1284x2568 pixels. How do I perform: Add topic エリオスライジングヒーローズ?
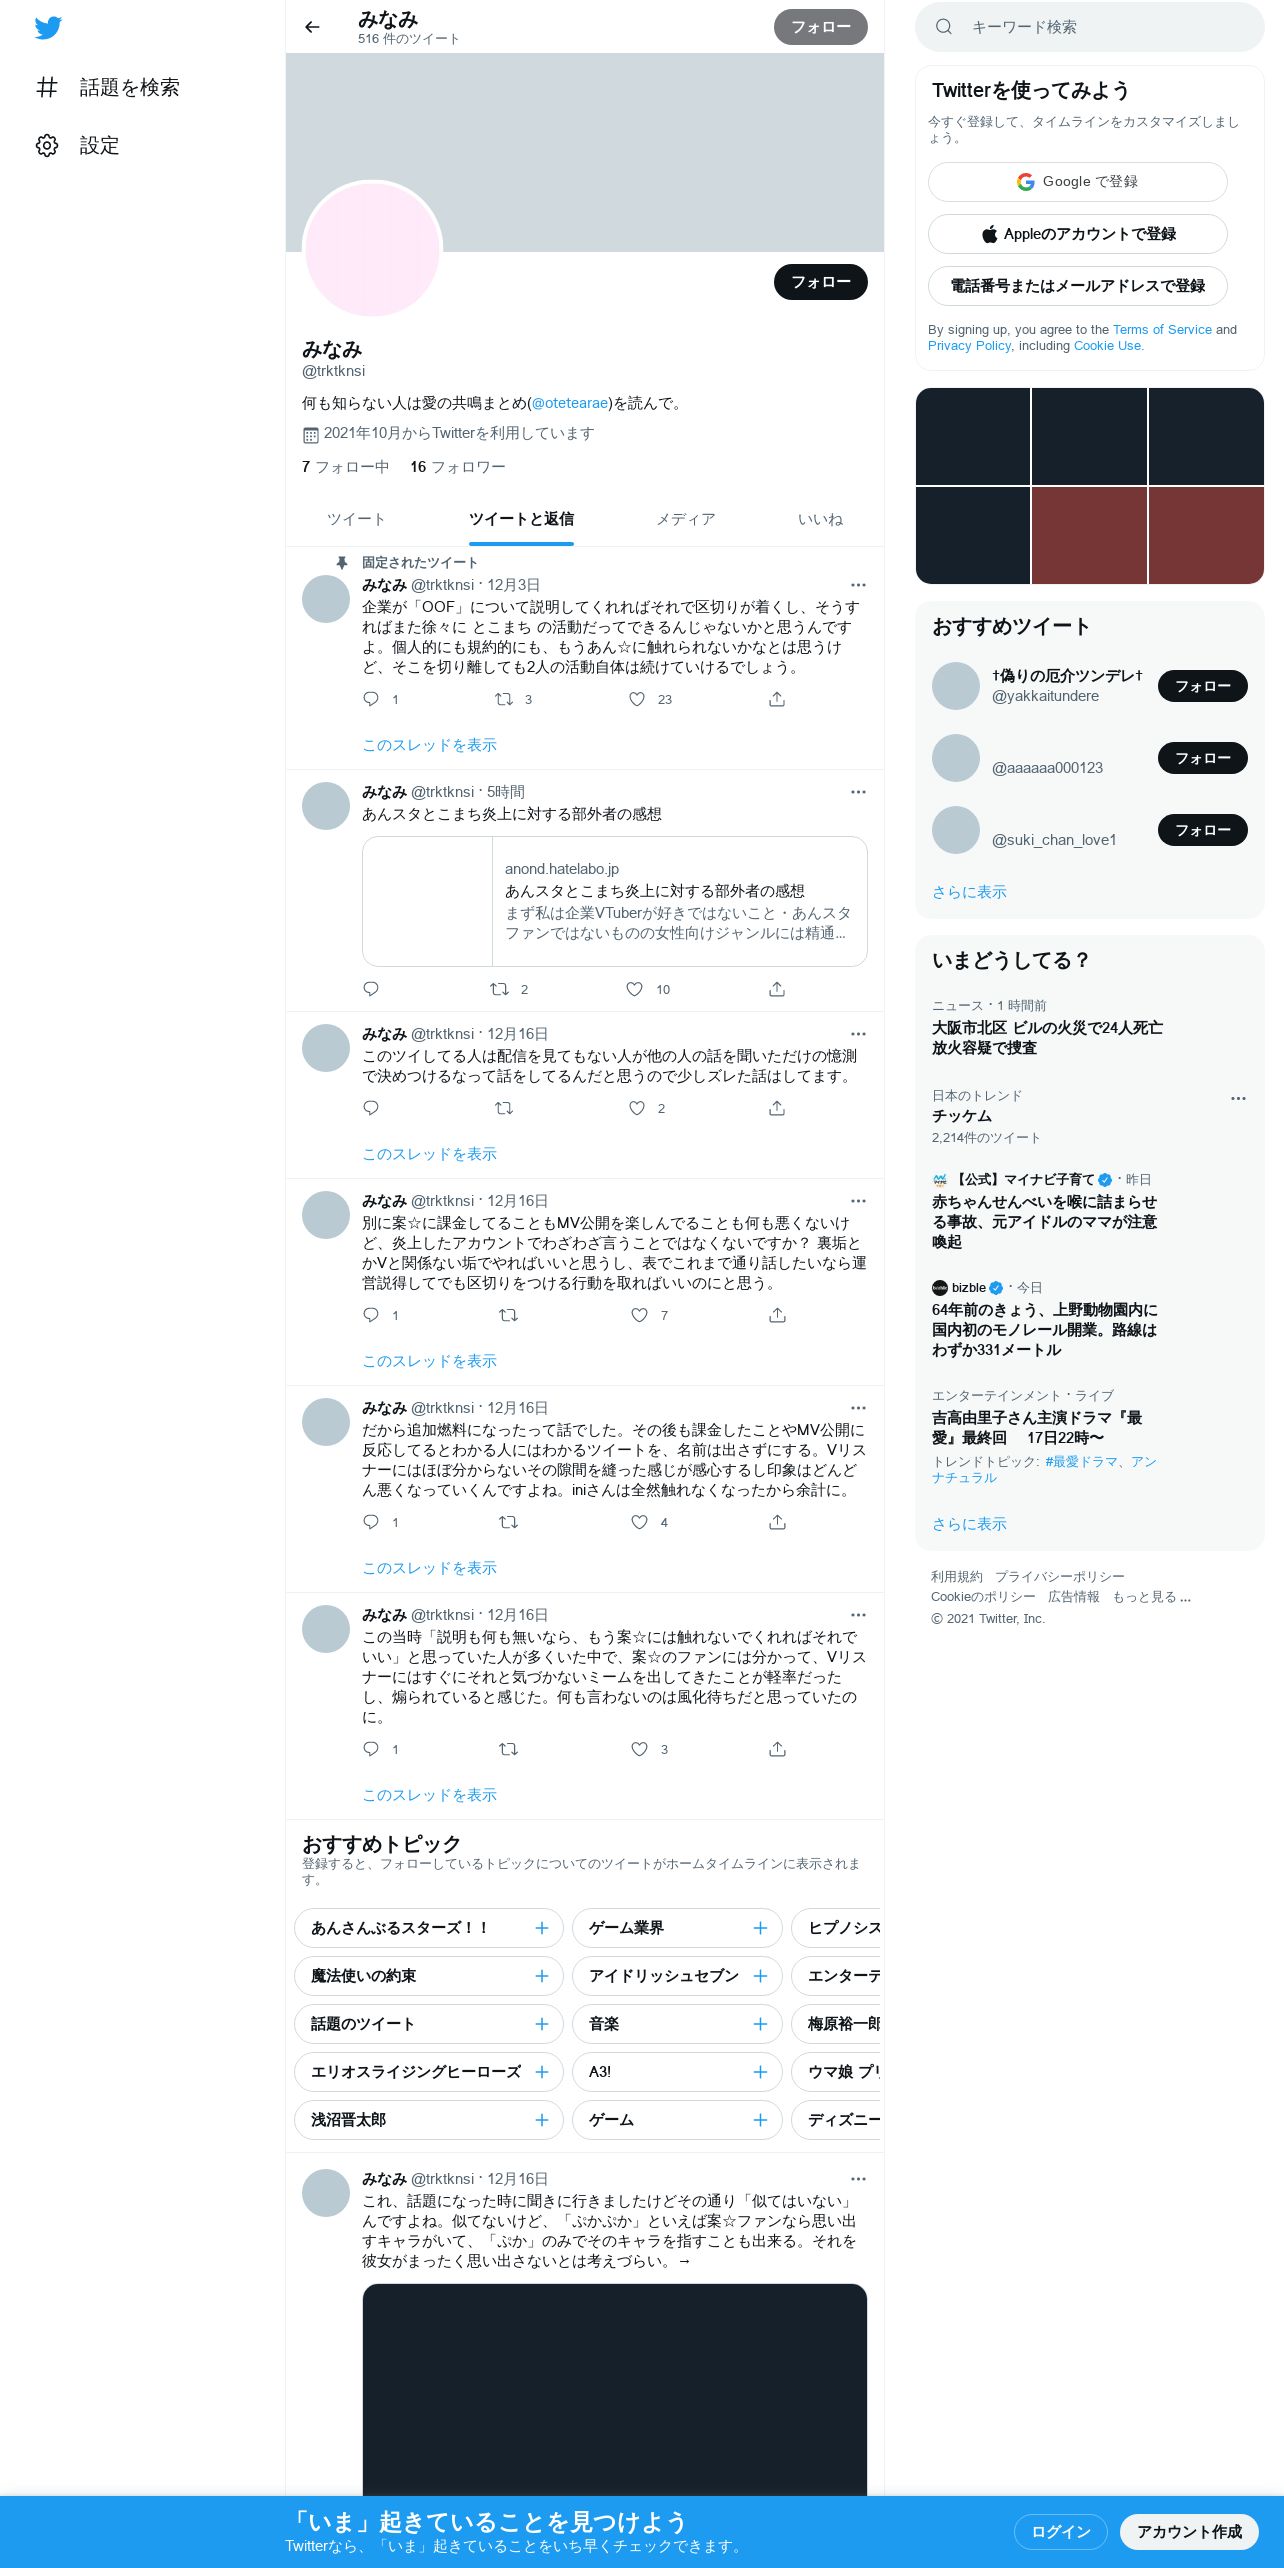pyautogui.click(x=541, y=2072)
